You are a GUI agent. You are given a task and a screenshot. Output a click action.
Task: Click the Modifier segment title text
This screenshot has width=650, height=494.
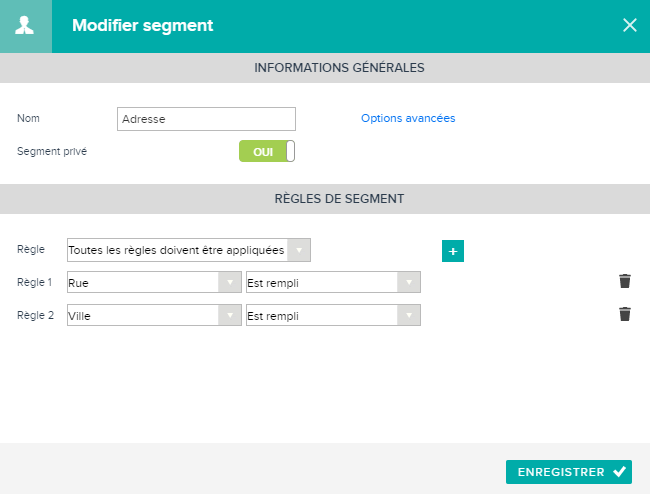[x=143, y=26]
